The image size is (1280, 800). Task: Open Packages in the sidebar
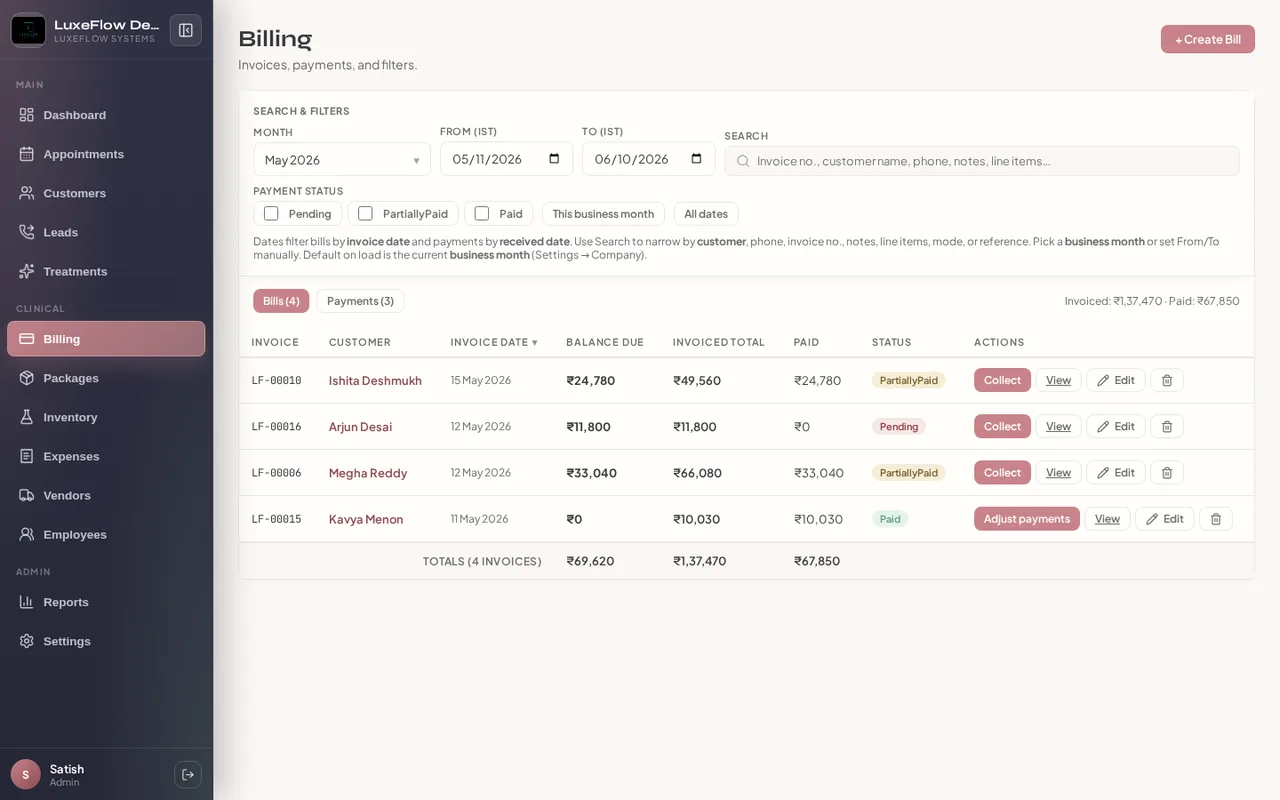point(106,378)
